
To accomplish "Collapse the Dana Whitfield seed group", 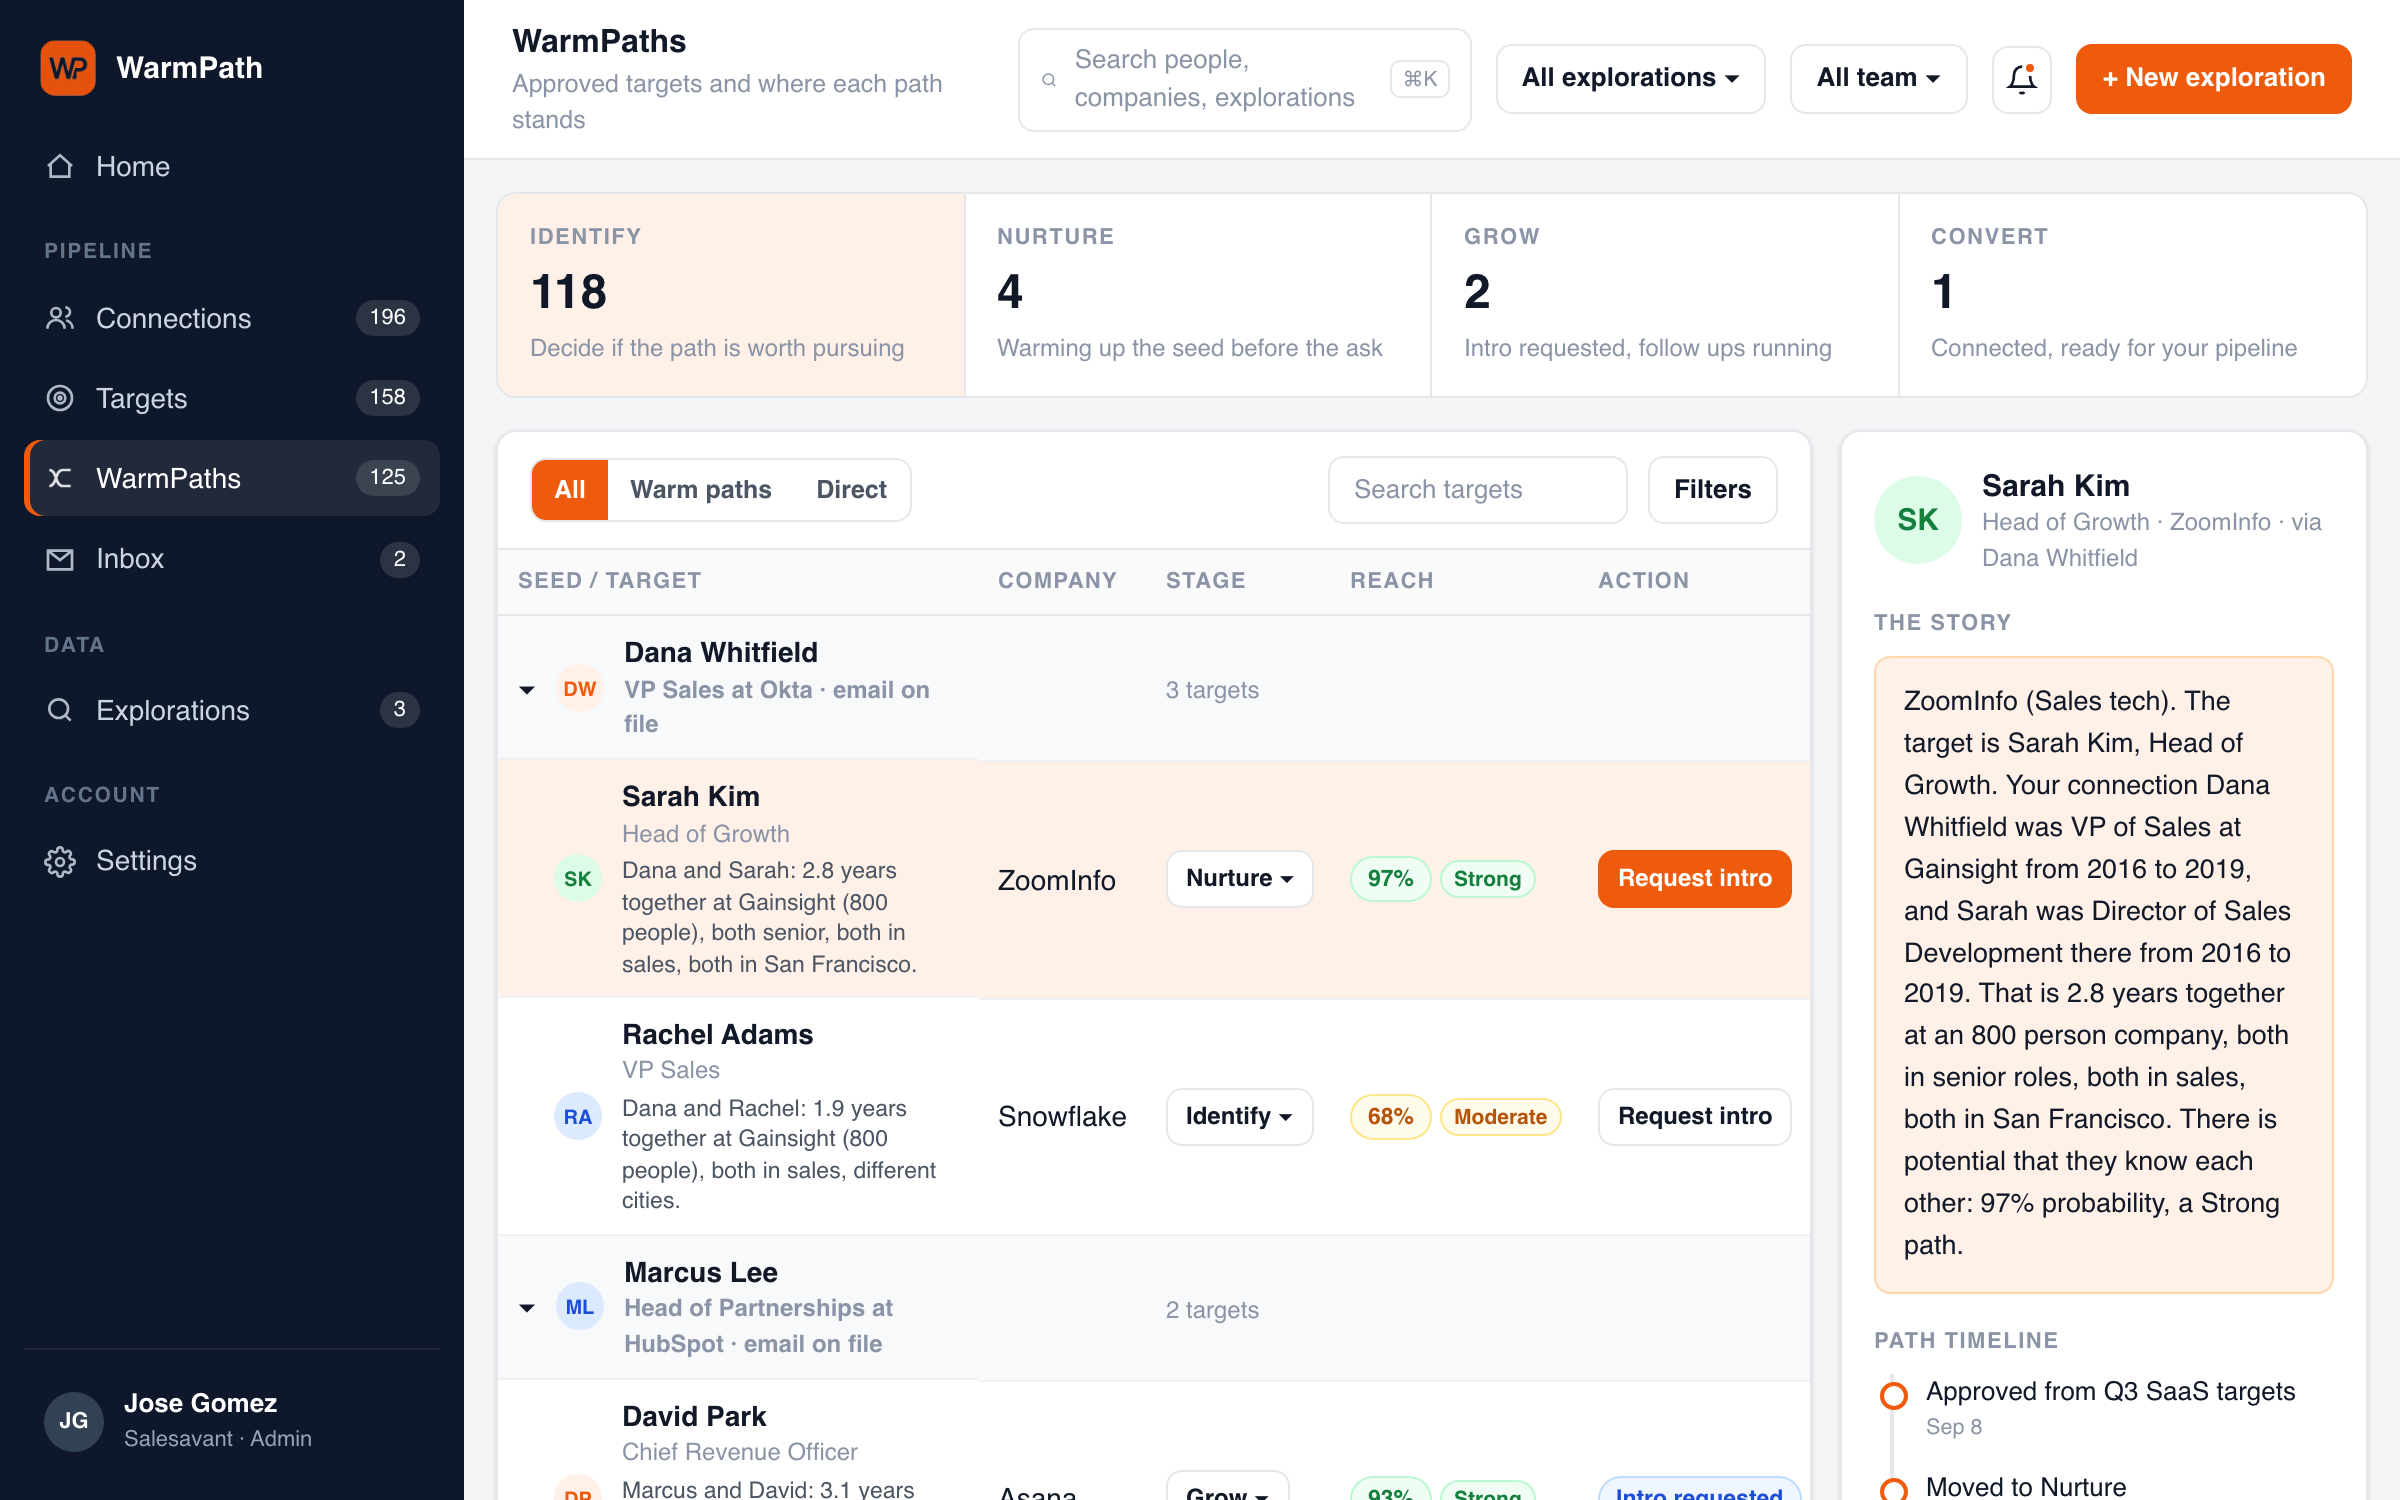I will point(527,690).
